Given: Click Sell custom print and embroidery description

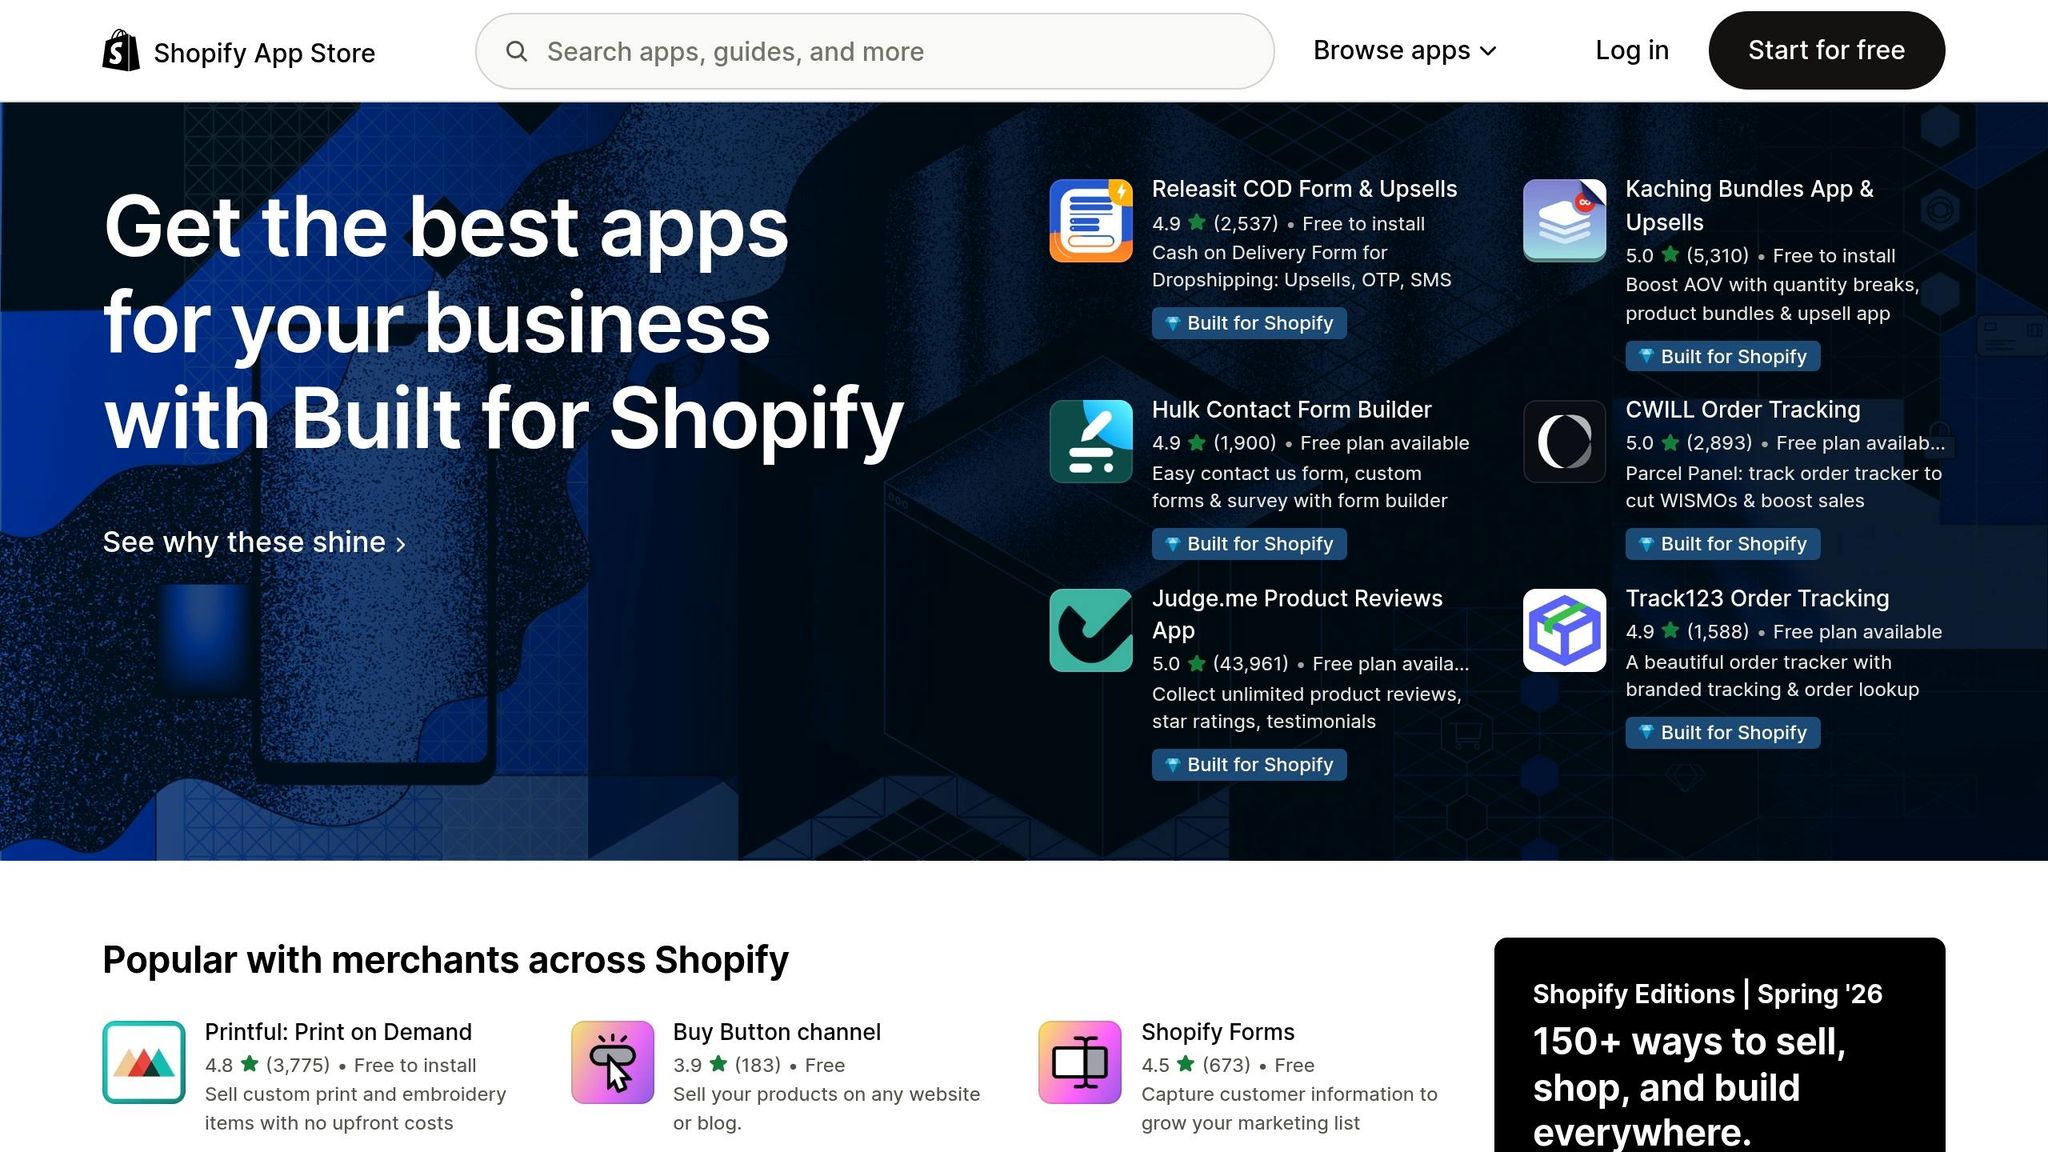Looking at the screenshot, I should pos(355,1109).
